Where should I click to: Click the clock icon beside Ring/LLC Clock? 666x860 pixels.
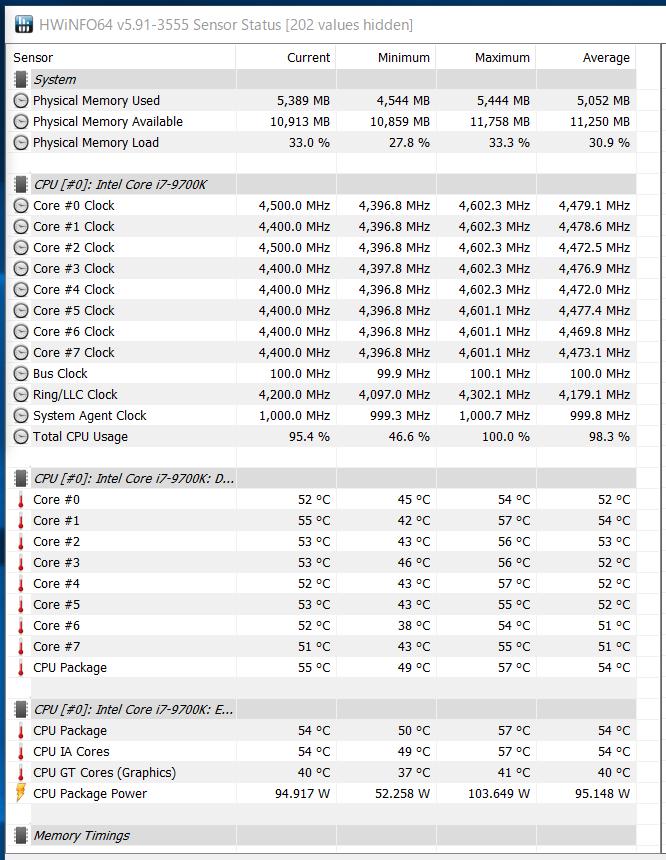21,395
